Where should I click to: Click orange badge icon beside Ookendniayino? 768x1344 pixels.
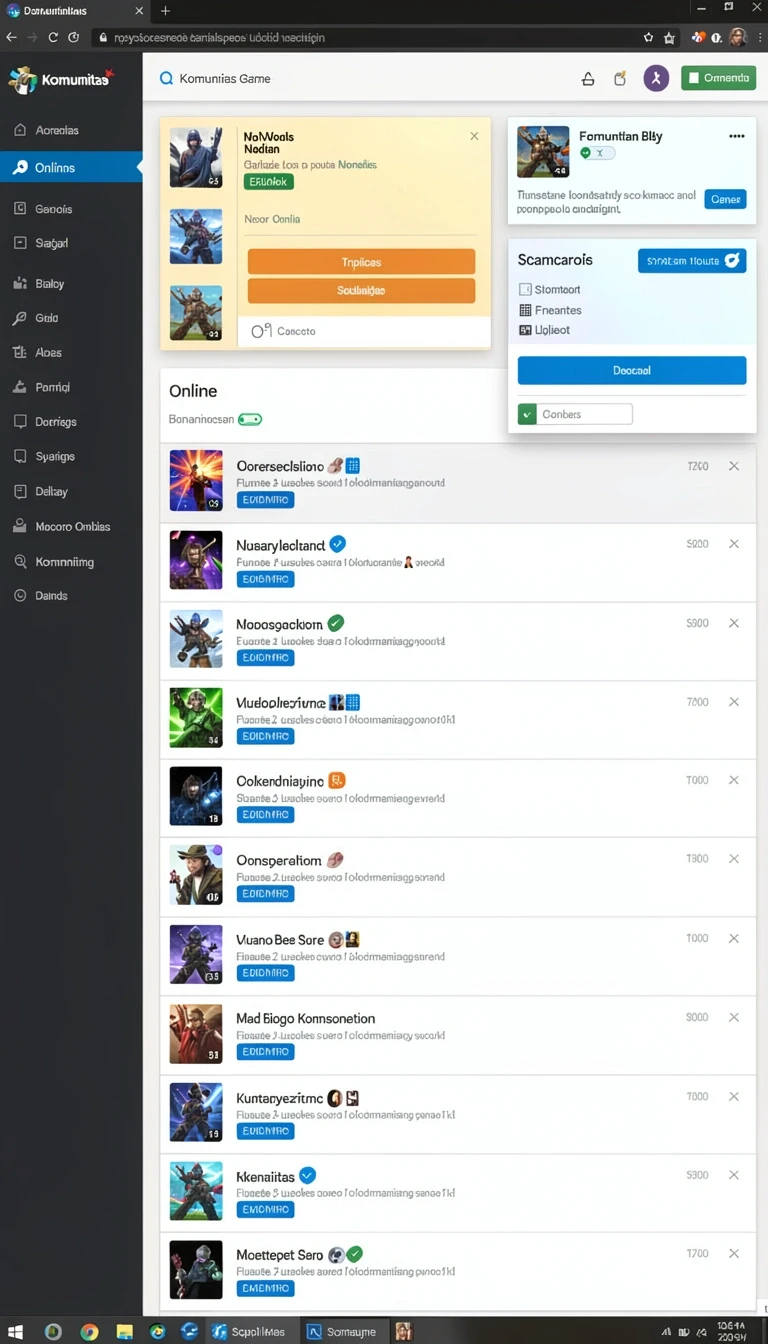coord(337,781)
